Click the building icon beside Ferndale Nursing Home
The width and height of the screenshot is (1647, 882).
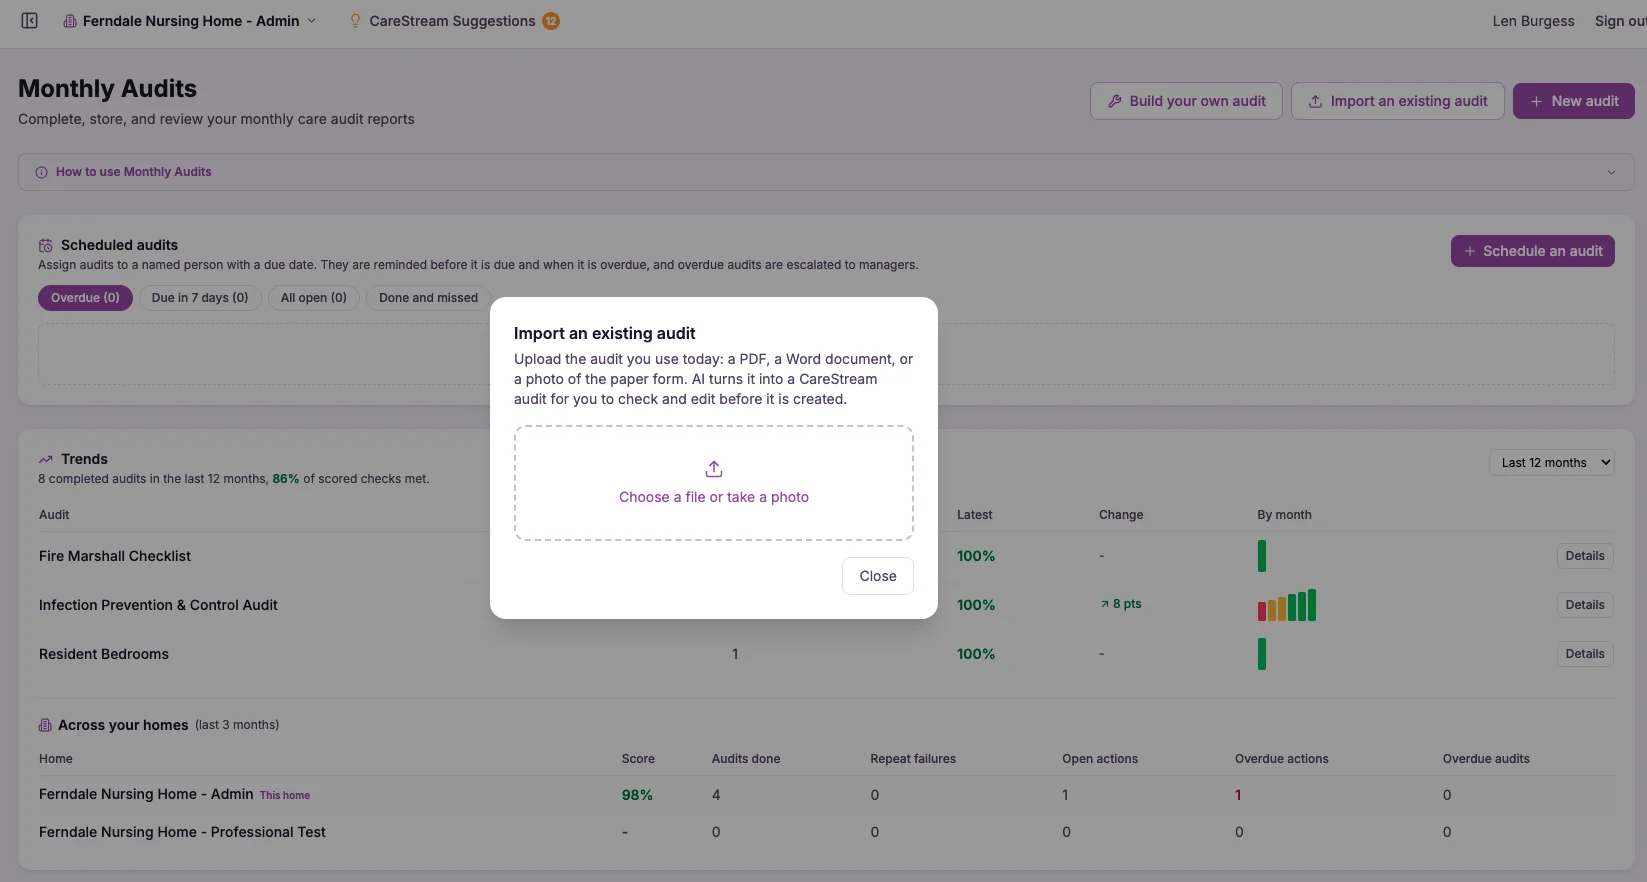(x=70, y=21)
